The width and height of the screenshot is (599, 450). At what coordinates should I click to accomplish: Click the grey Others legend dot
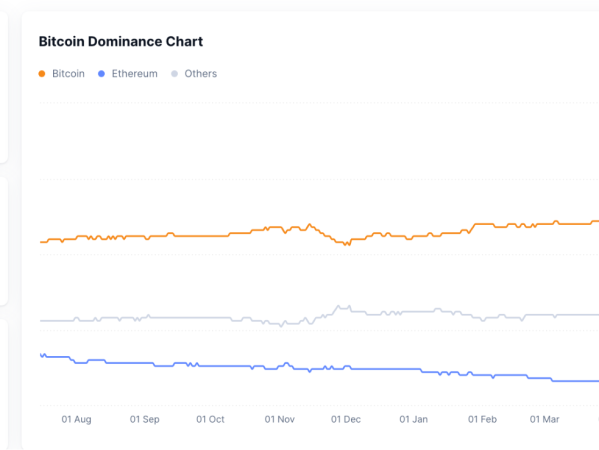(174, 74)
